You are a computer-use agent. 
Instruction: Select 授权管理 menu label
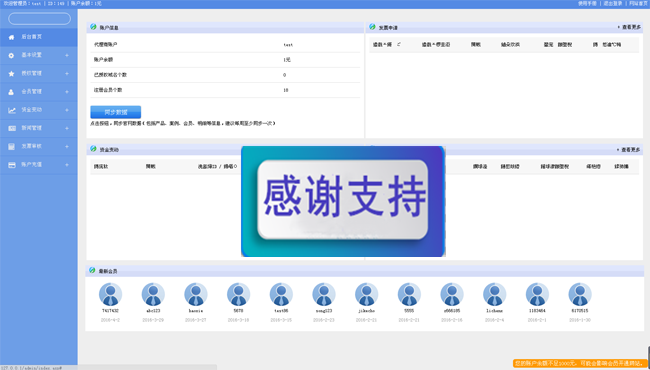click(x=32, y=73)
